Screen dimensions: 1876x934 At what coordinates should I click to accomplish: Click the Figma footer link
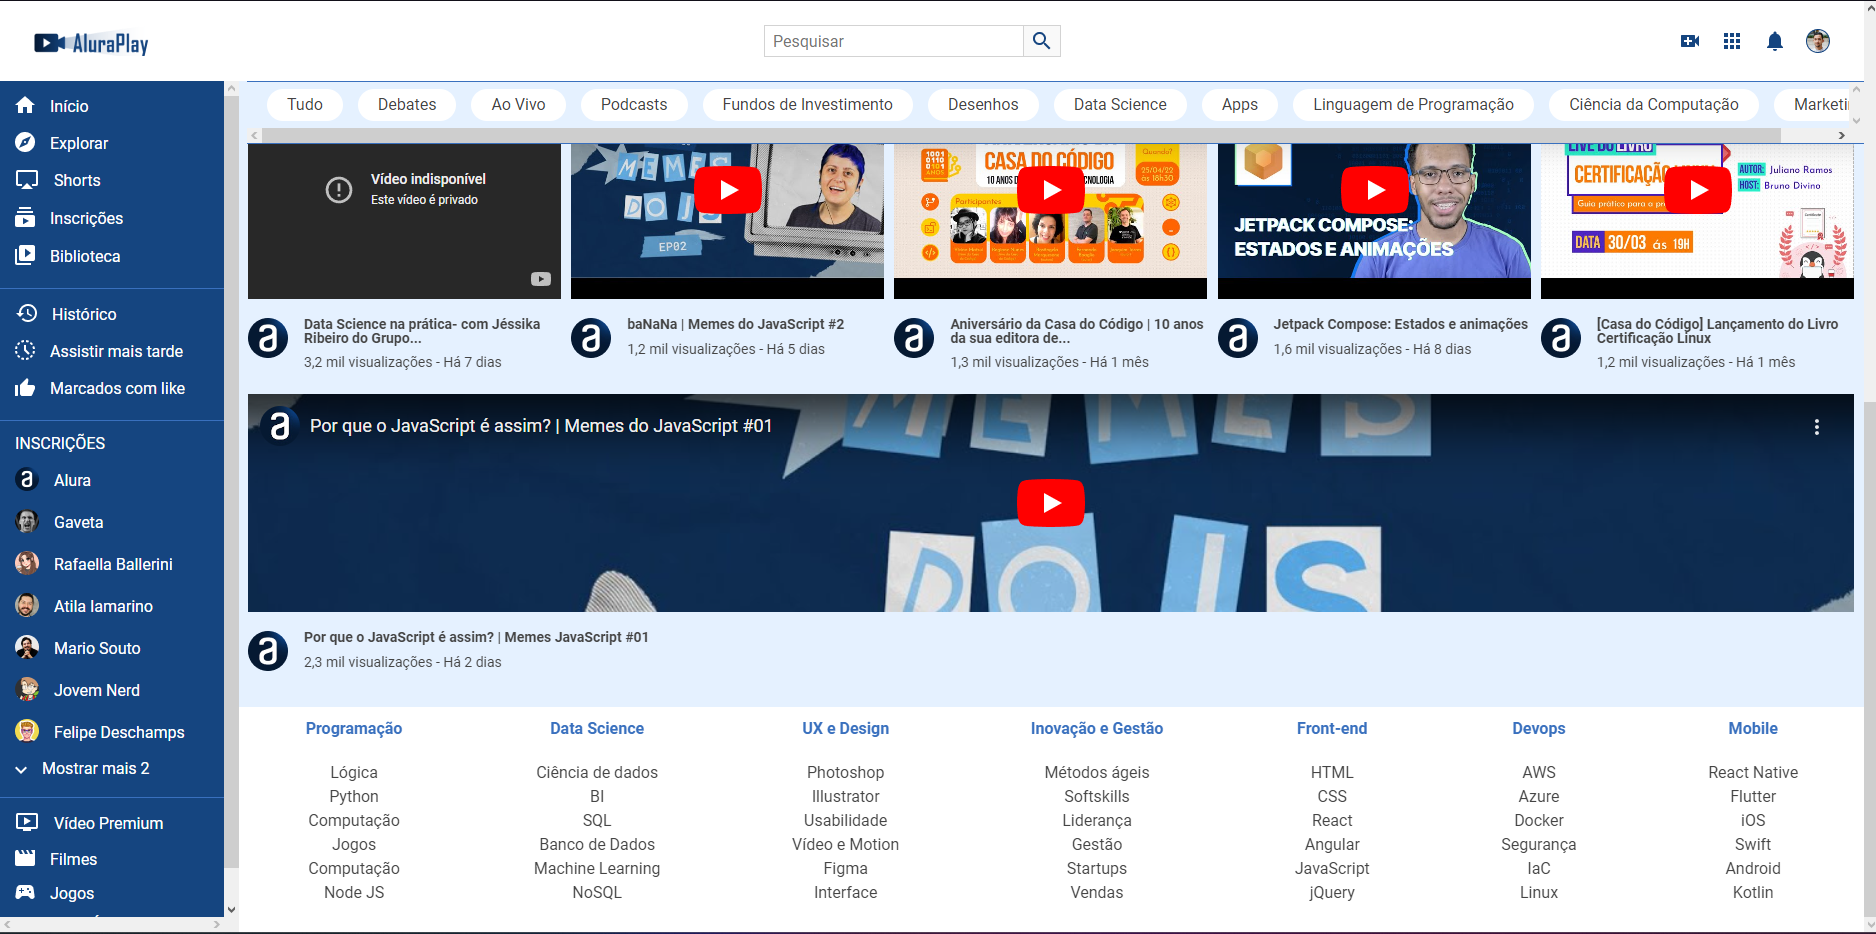(x=845, y=868)
